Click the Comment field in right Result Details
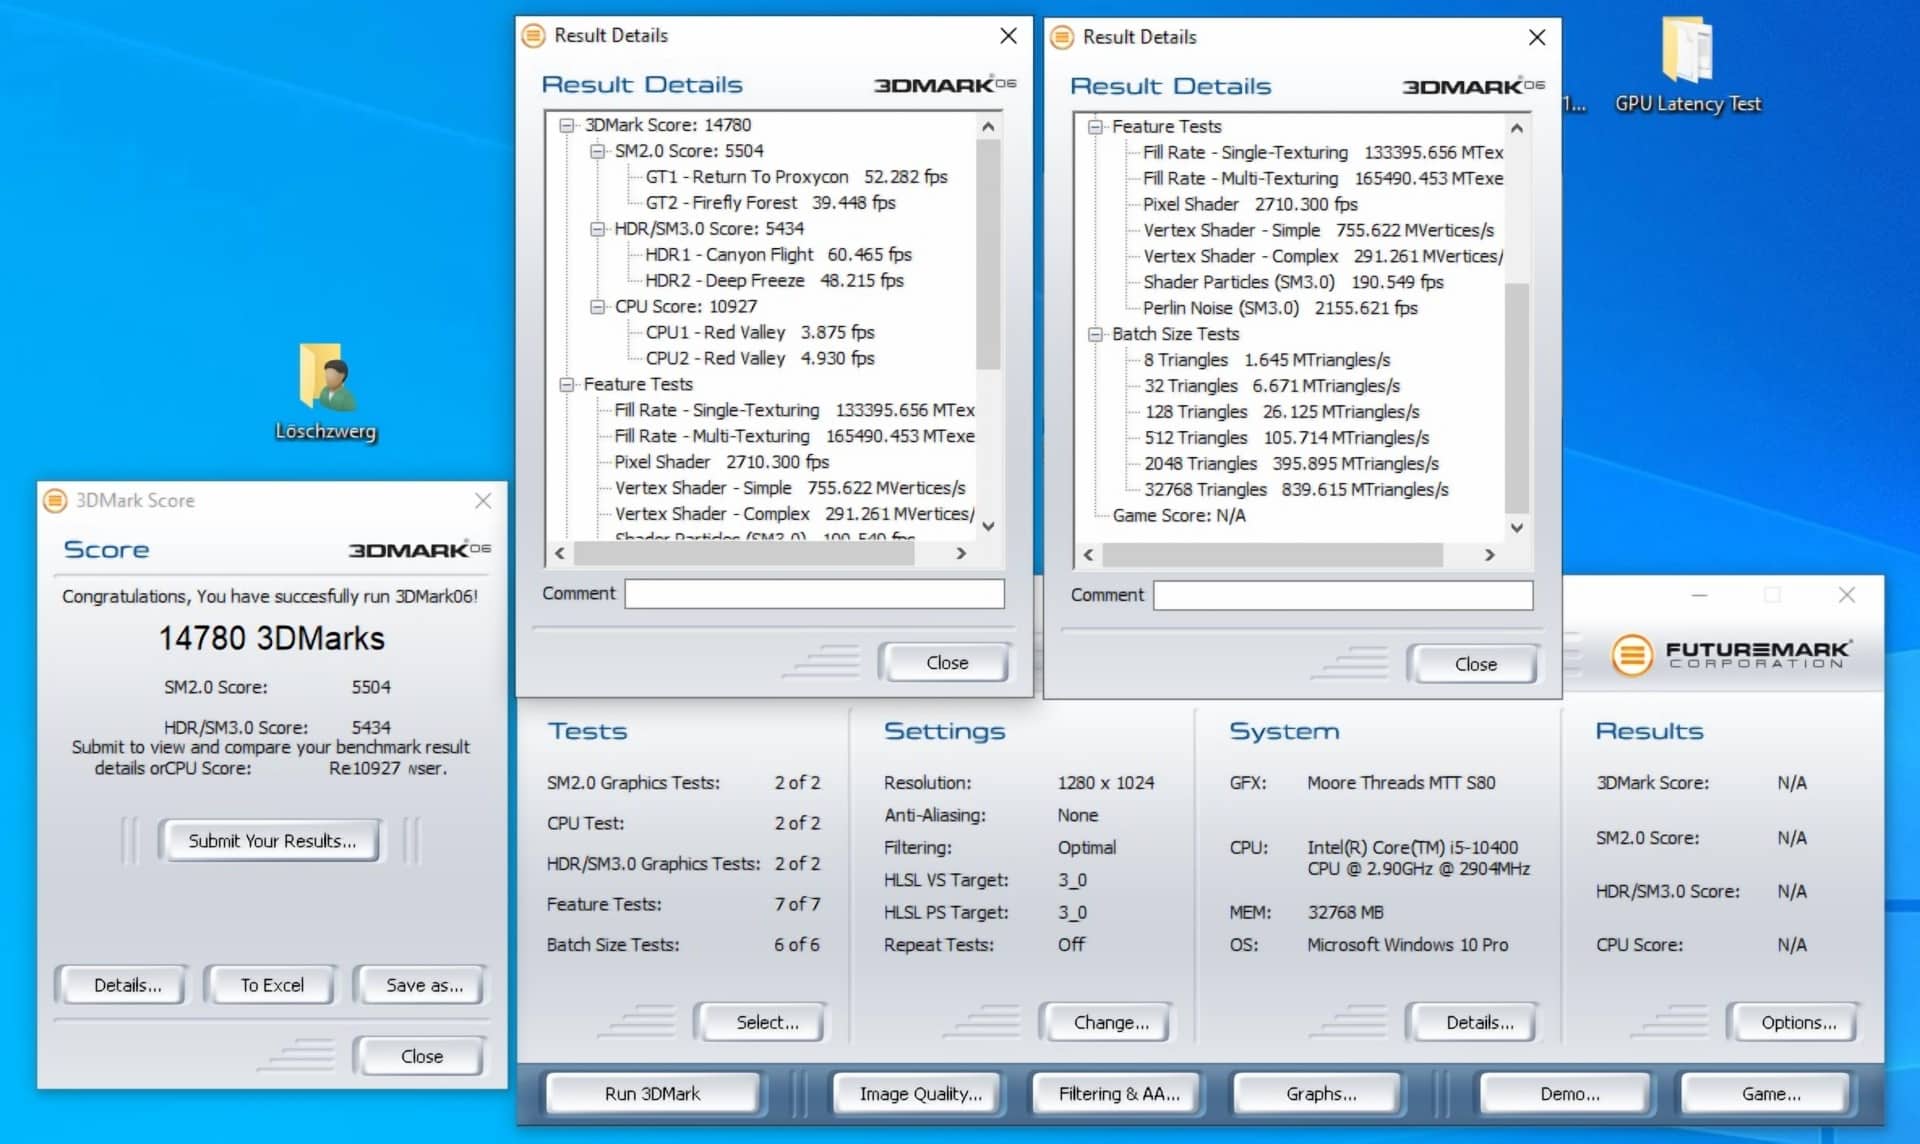The height and width of the screenshot is (1144, 1920). point(1342,595)
